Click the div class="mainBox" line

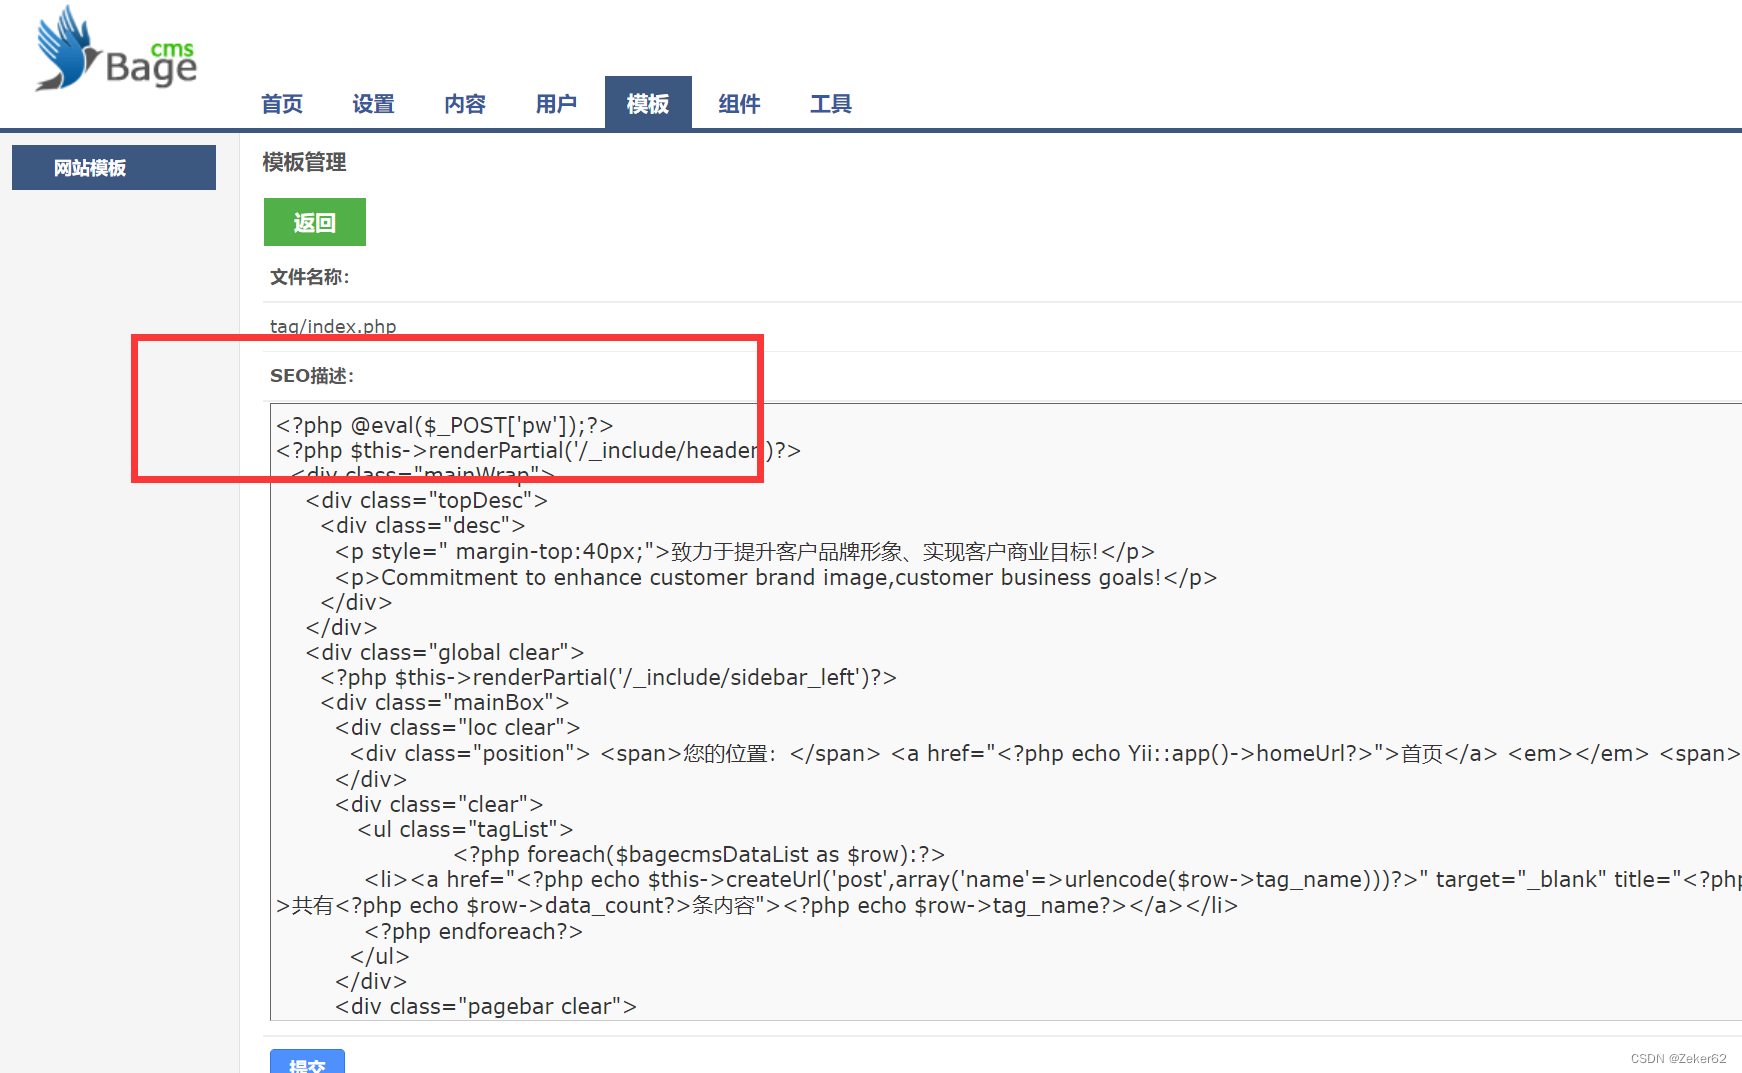coord(445,702)
